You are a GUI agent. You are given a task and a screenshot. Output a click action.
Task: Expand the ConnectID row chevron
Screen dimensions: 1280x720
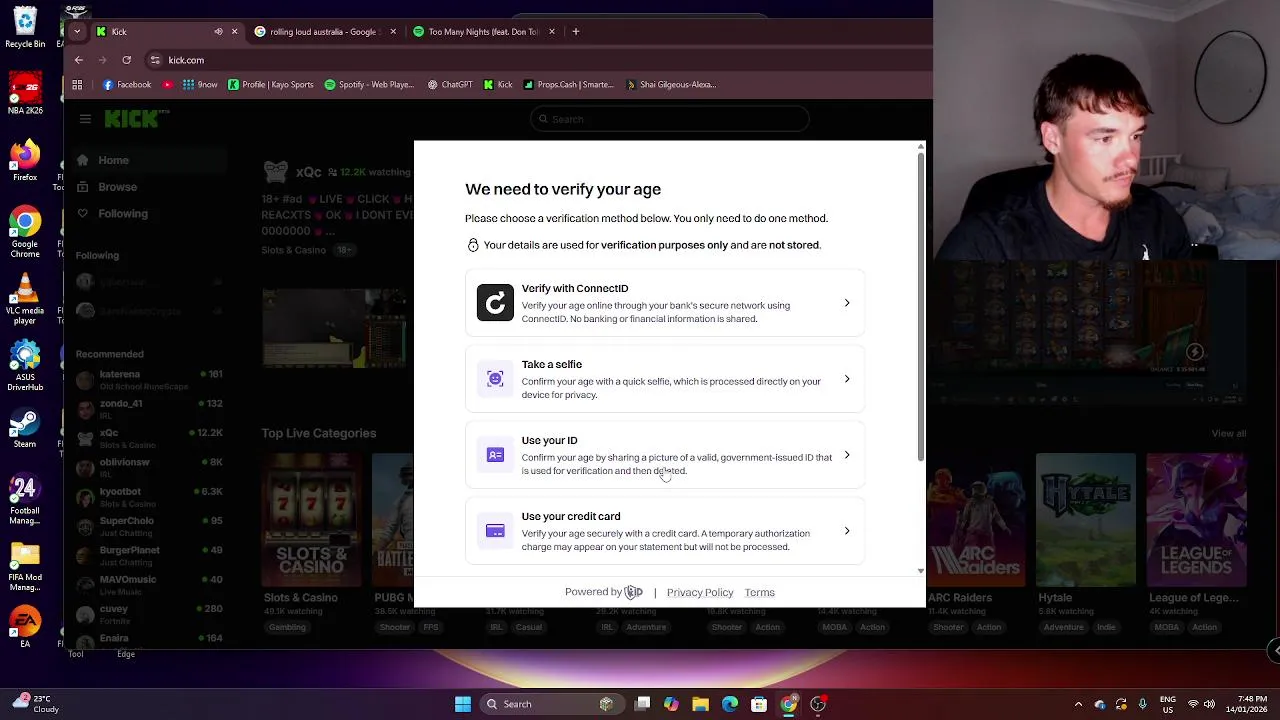pyautogui.click(x=847, y=303)
